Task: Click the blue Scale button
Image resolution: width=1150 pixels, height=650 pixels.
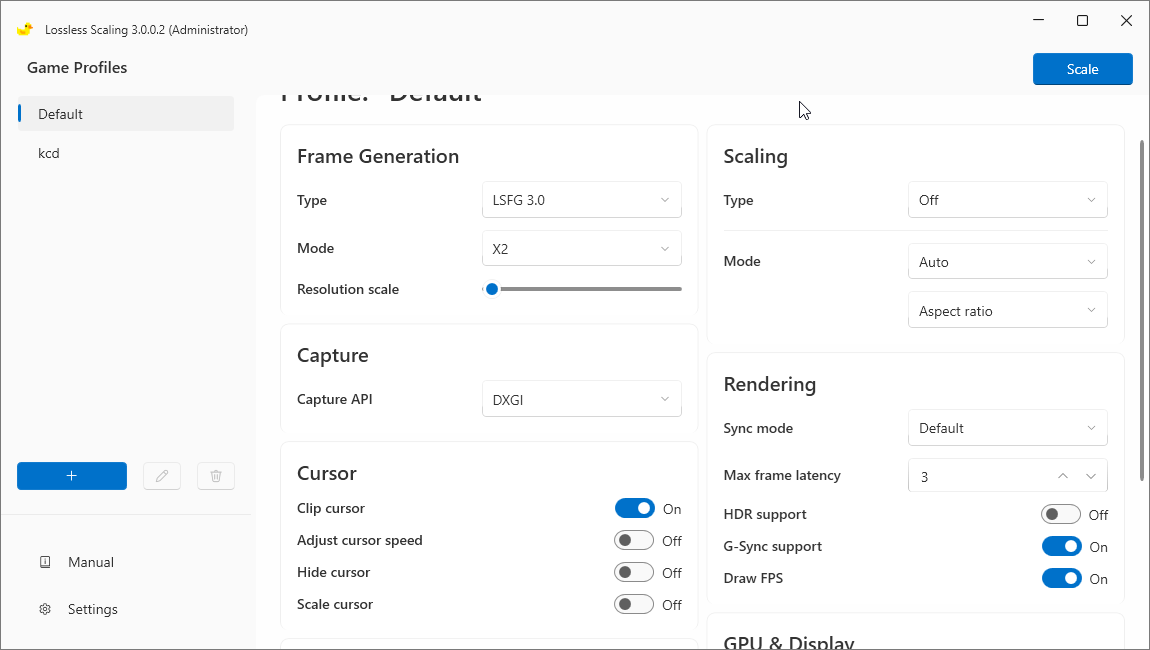Action: point(1083,69)
